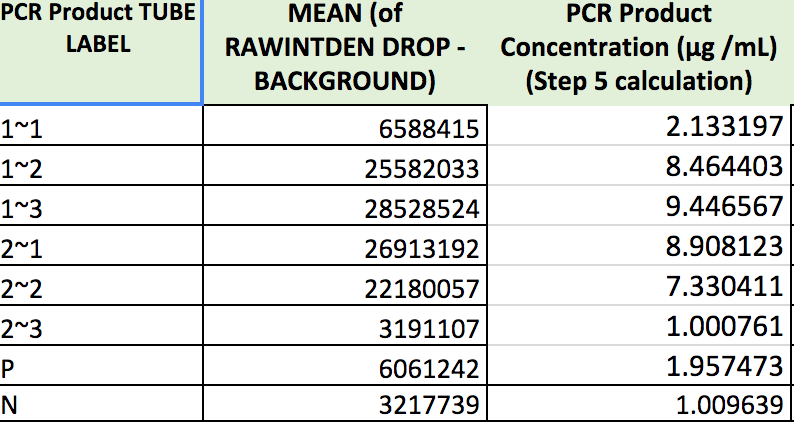This screenshot has height=422, width=794.
Task: Select mean value cell 3191107
Action: point(346,328)
